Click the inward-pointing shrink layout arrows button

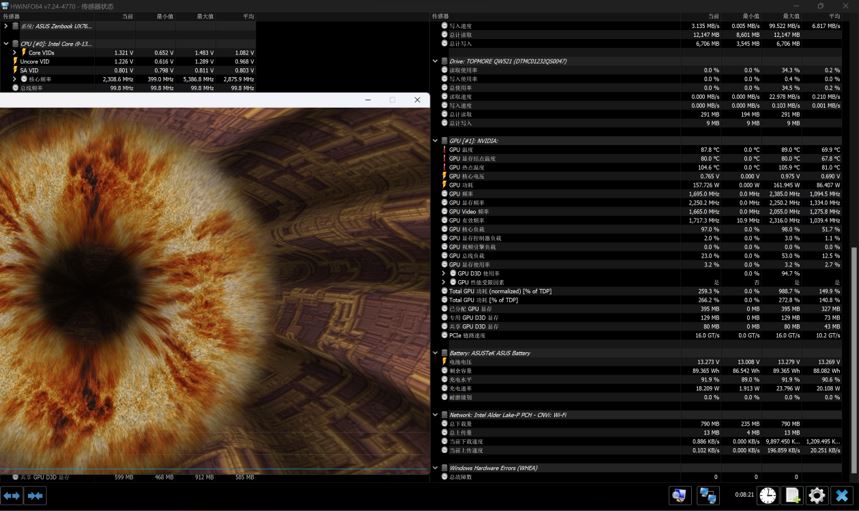click(x=36, y=496)
